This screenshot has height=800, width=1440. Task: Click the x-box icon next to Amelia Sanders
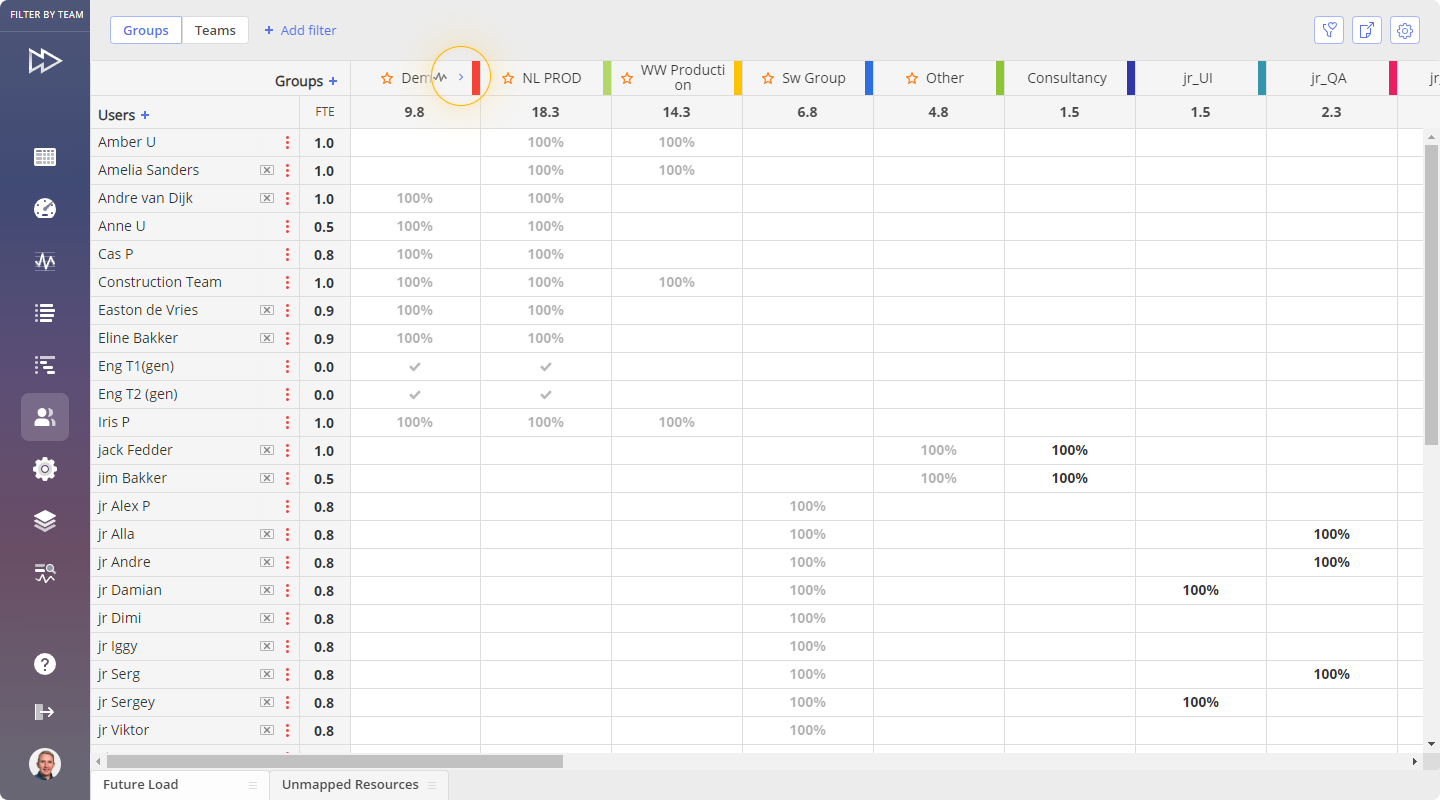coord(267,170)
